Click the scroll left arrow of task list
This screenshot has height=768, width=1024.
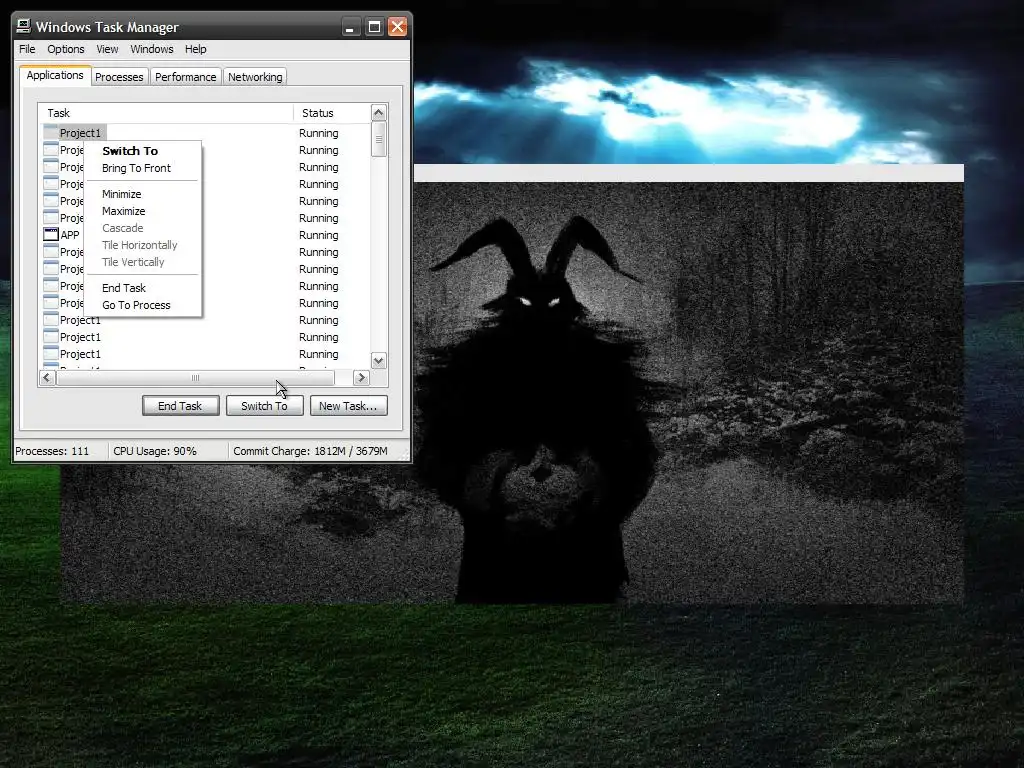coord(46,377)
